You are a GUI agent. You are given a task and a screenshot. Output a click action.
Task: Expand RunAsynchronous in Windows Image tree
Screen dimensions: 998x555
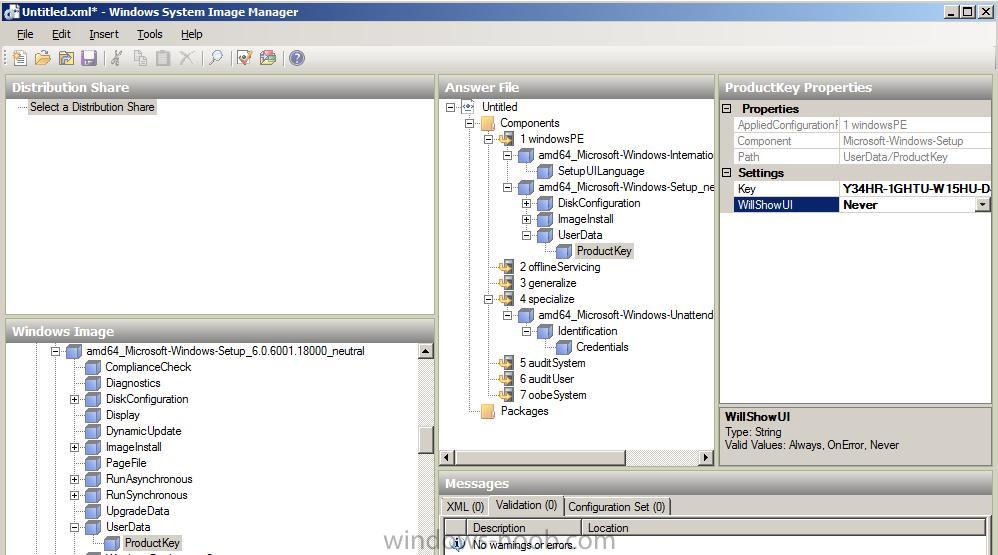tap(74, 479)
